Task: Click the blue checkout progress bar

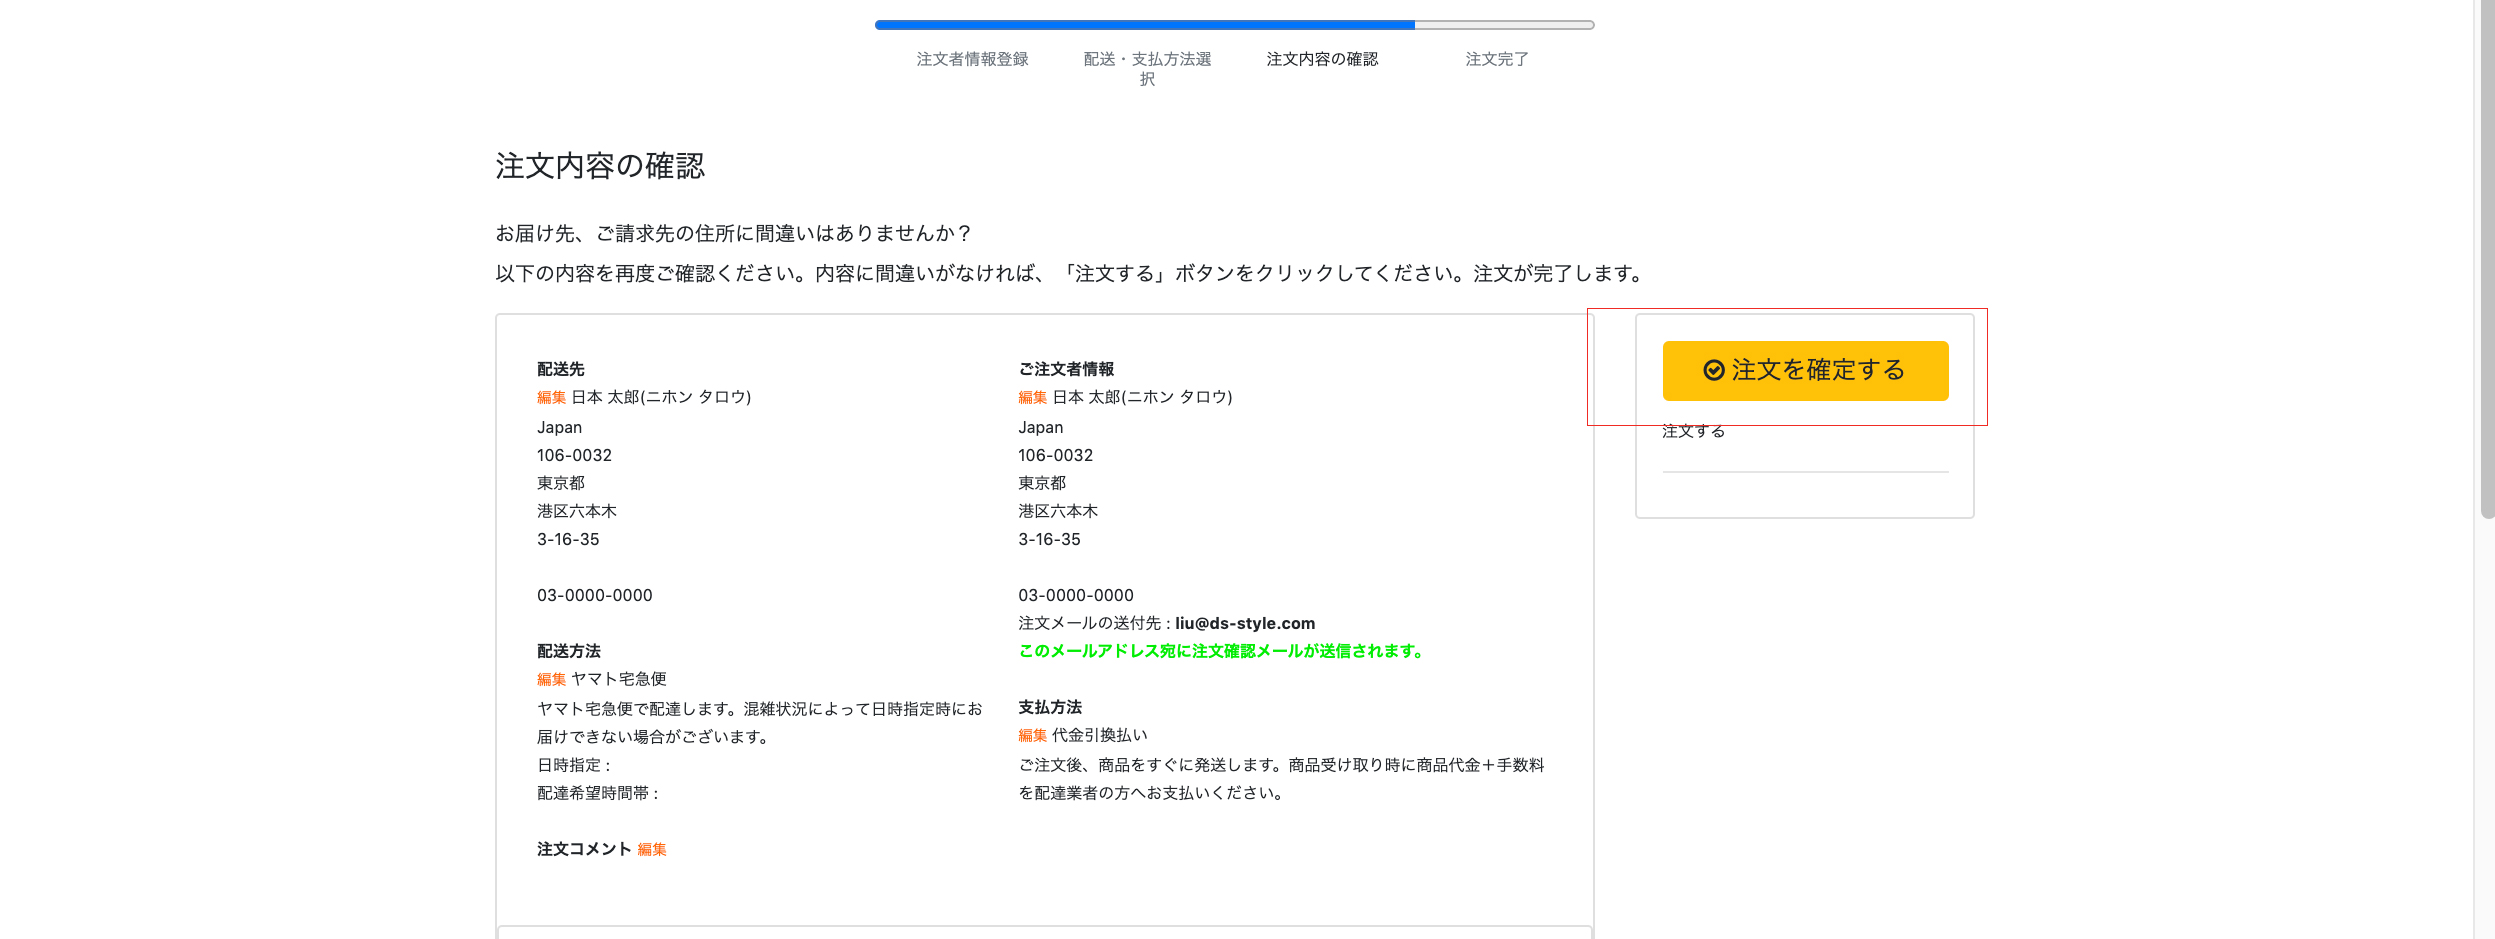Action: click(x=1144, y=25)
